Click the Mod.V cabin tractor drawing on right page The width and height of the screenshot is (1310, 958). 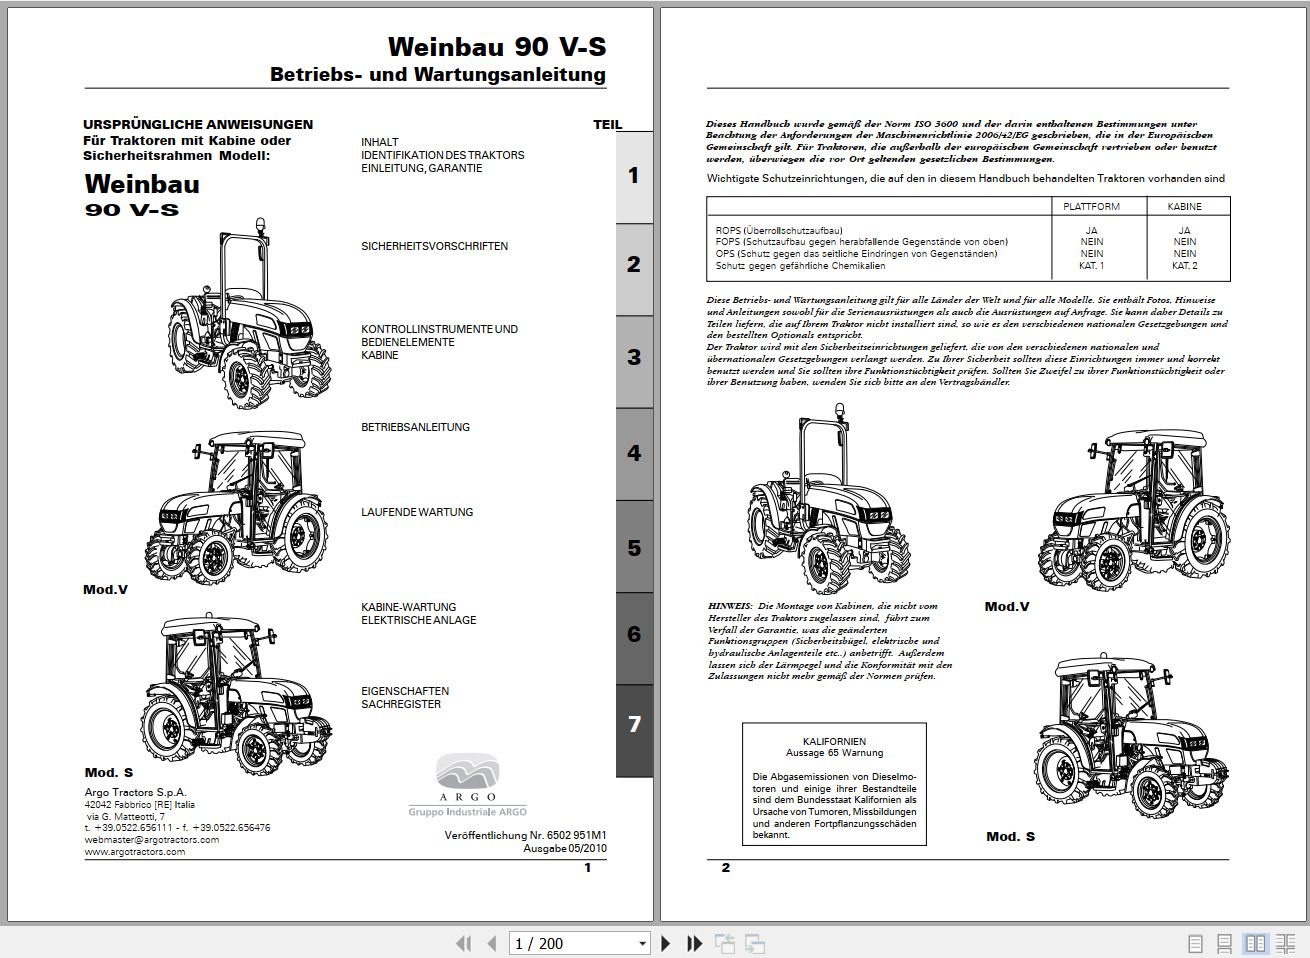[1136, 510]
